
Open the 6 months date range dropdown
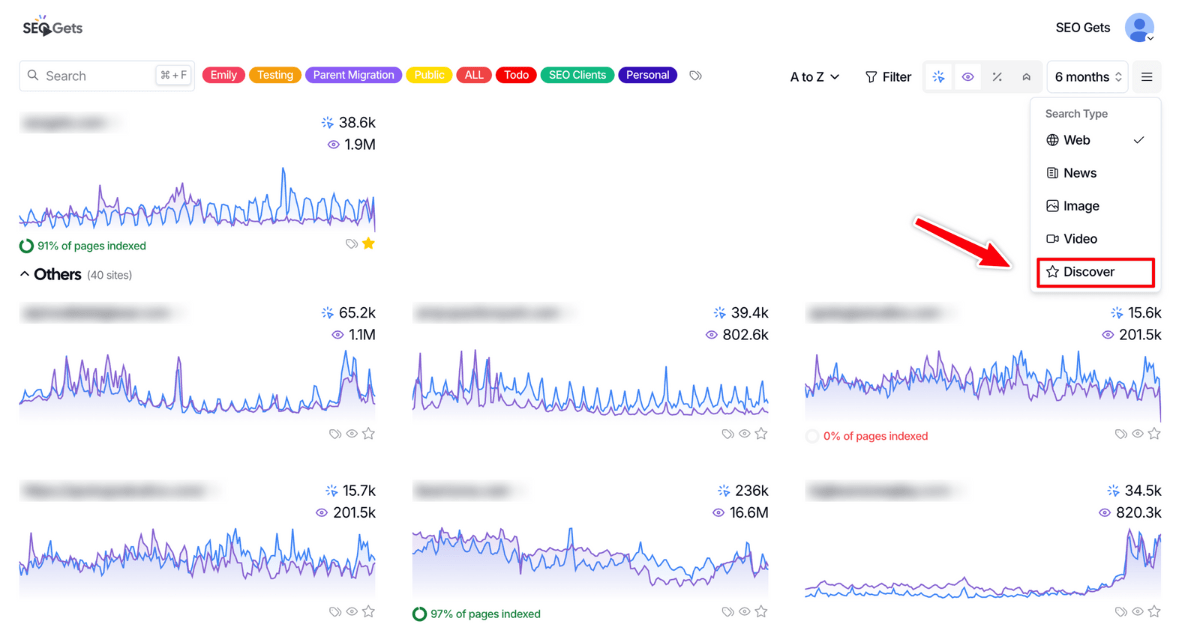pos(1086,76)
